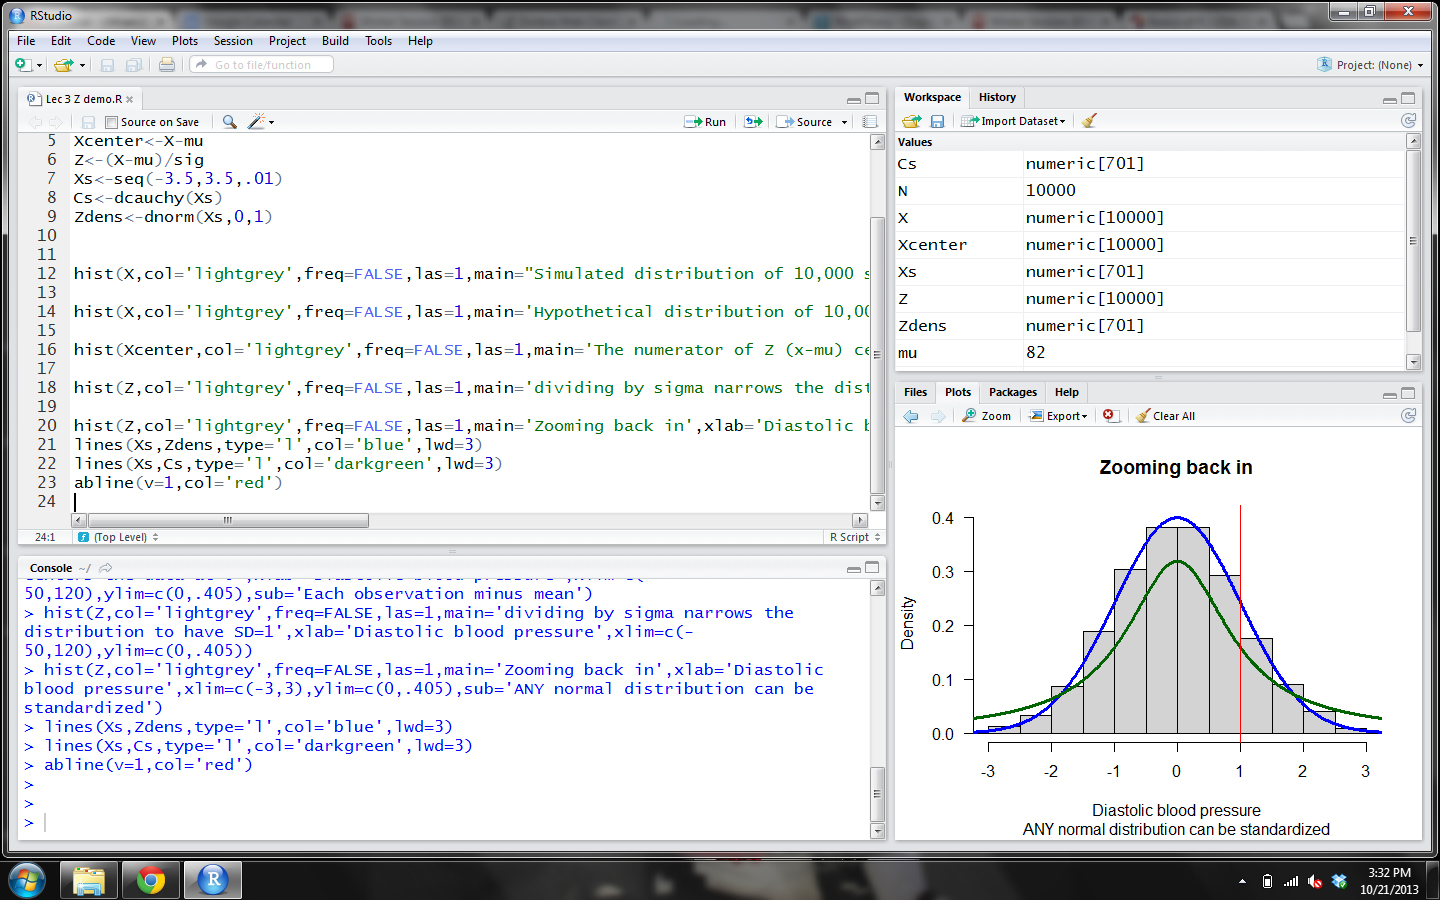
Task: Click the editor horizontal scrollbar thumb
Action: [x=228, y=520]
